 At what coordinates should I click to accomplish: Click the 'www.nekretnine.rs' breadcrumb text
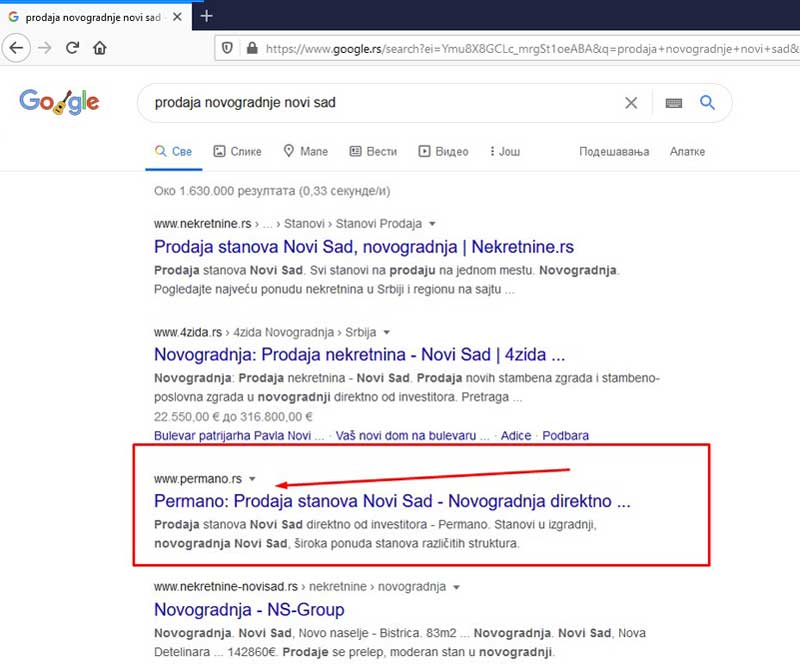click(x=203, y=224)
